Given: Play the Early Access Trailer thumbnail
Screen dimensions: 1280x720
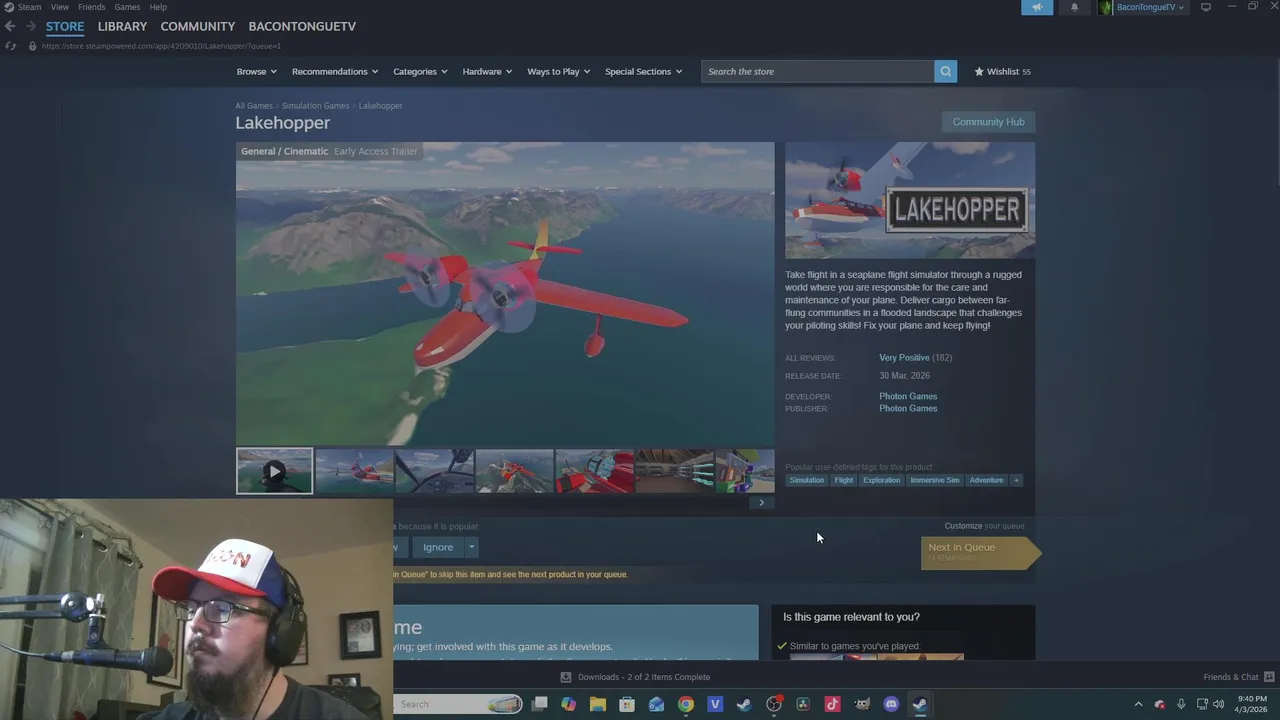Looking at the screenshot, I should (274, 471).
